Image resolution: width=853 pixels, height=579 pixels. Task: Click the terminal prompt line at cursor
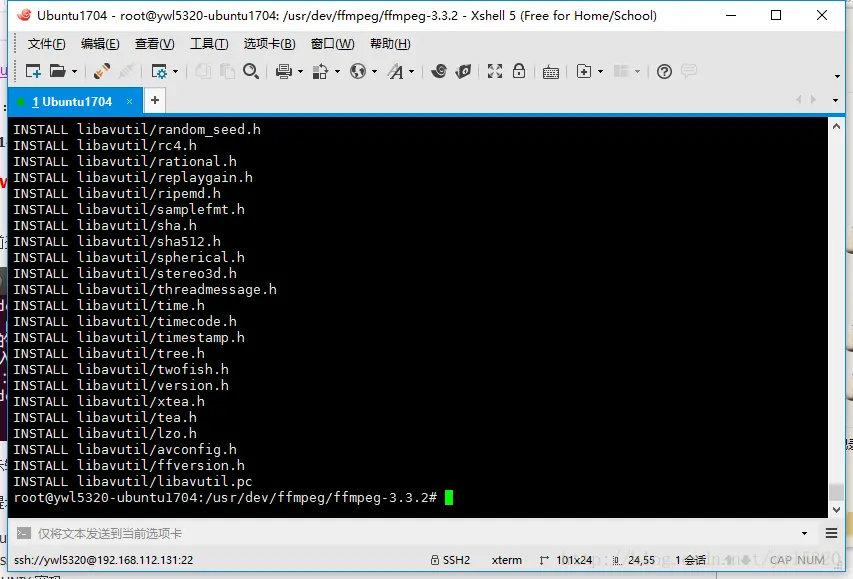233,497
